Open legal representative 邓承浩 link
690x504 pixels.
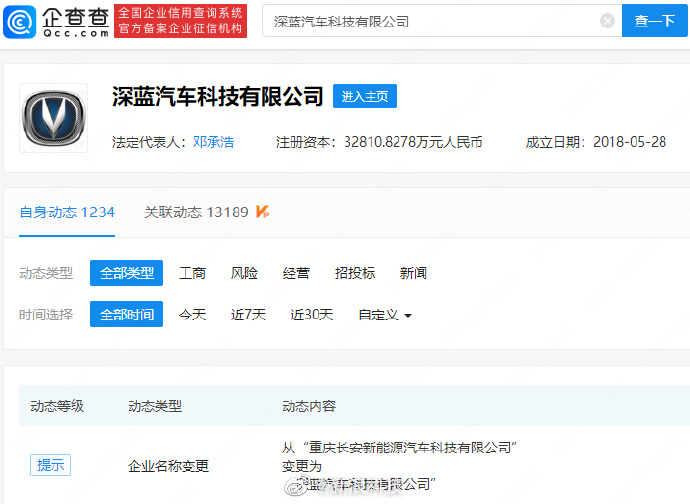[213, 142]
